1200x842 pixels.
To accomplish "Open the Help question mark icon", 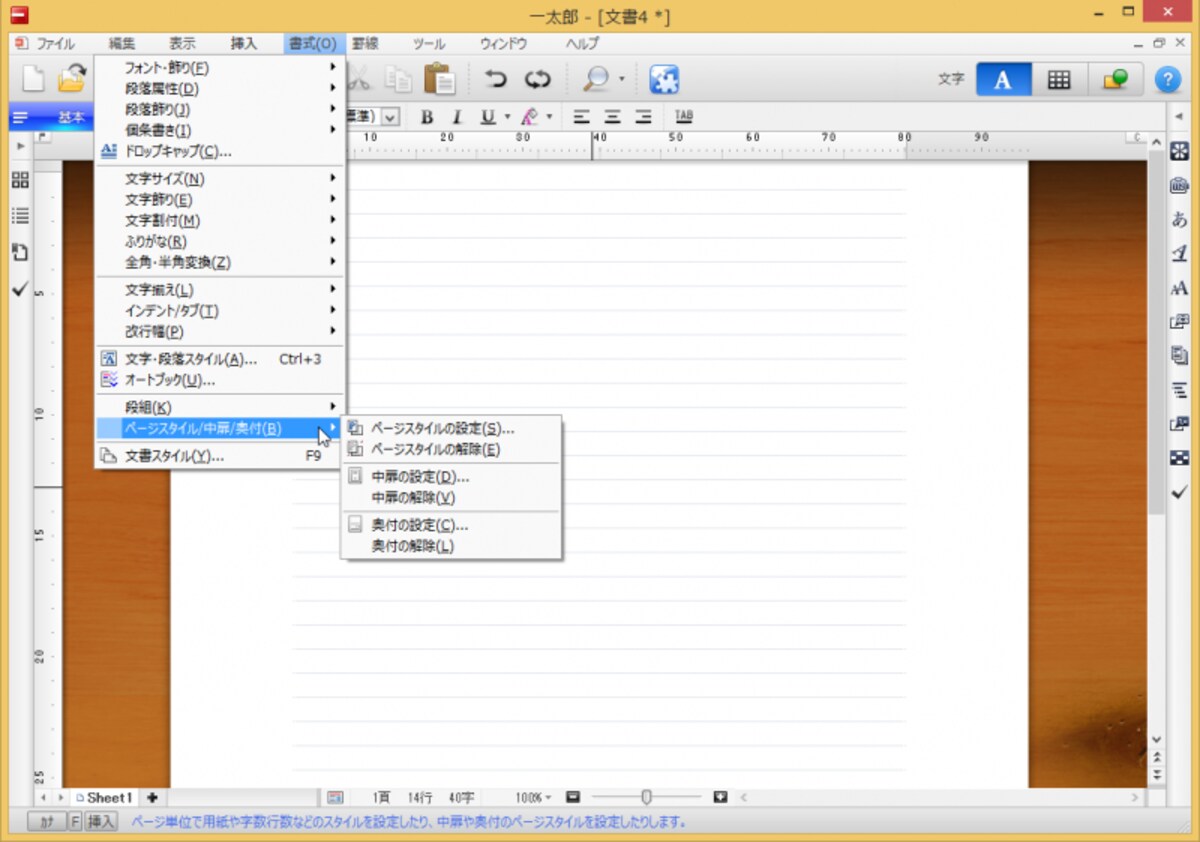I will pos(1168,80).
